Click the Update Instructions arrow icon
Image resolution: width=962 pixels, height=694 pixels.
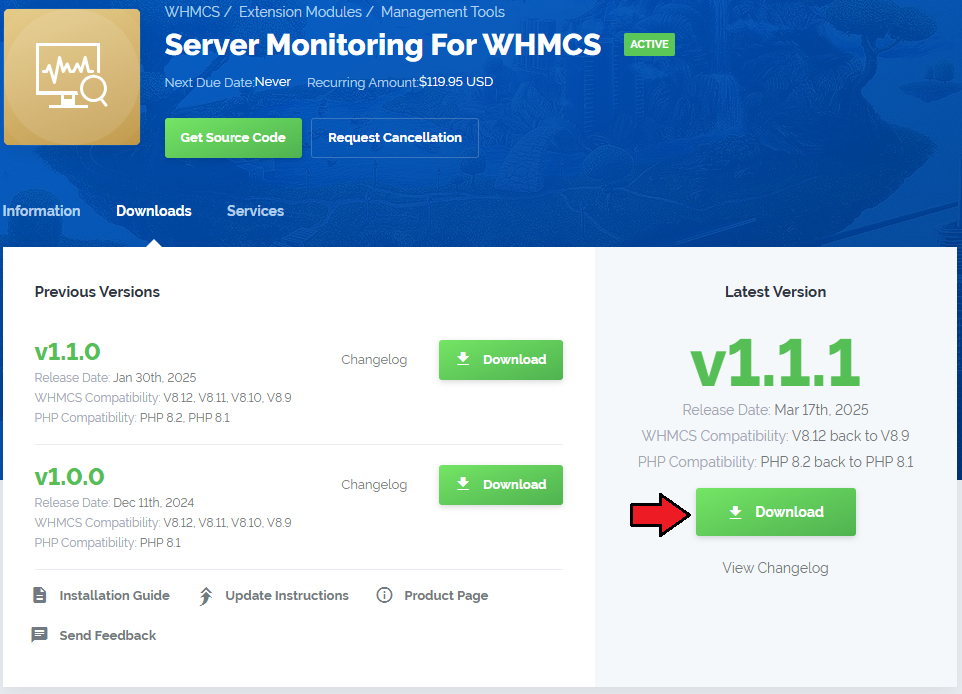click(206, 596)
